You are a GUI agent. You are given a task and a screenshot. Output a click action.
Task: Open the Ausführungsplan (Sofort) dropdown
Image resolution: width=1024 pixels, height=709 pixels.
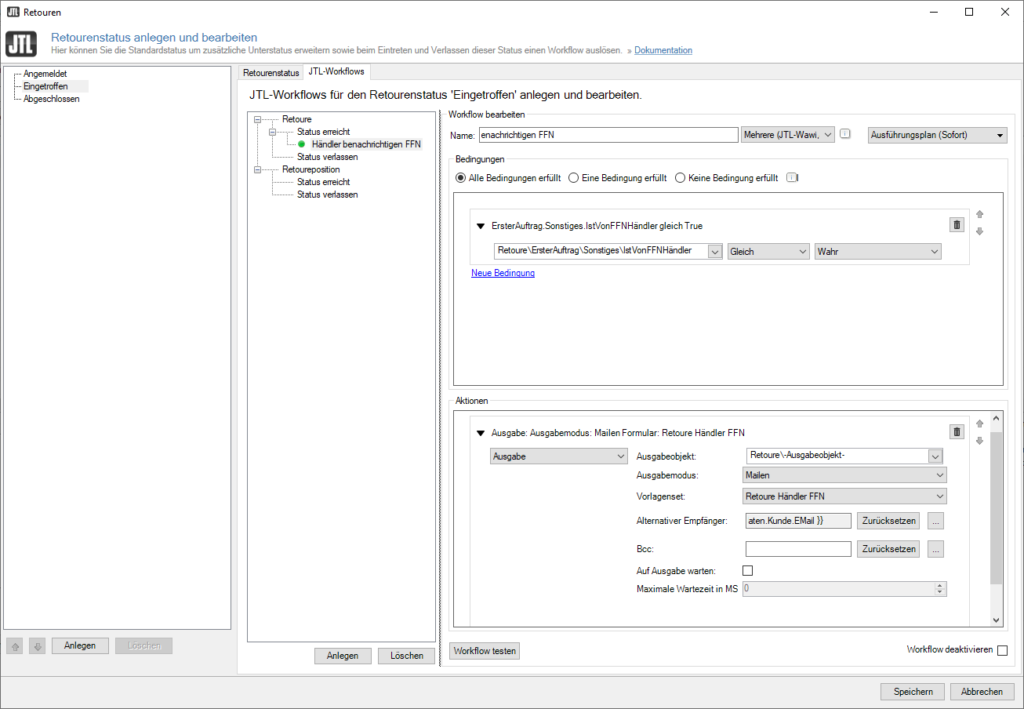point(937,135)
